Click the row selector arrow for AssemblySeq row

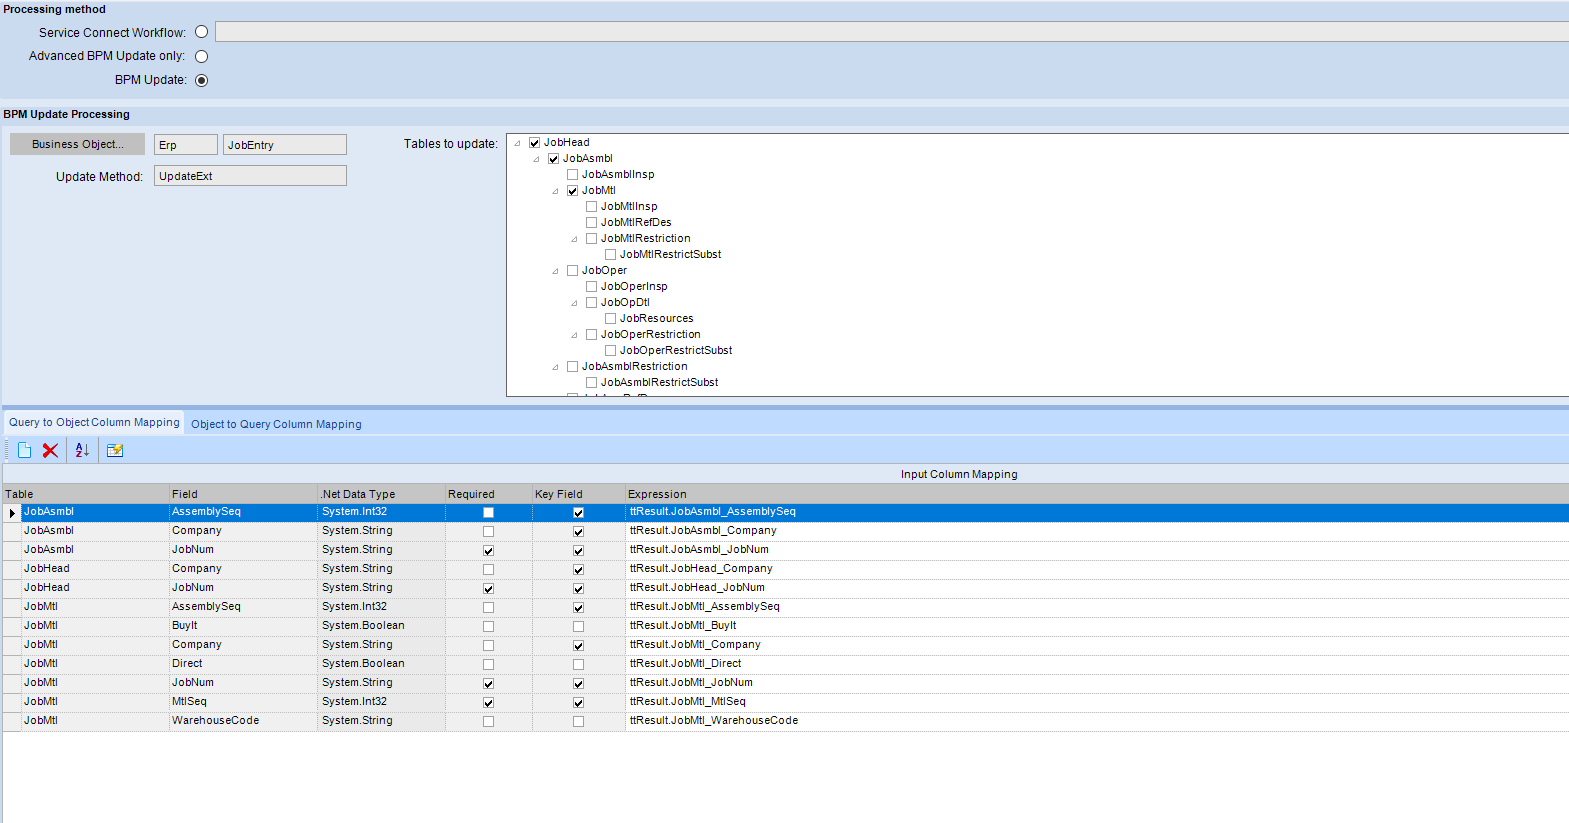point(12,513)
